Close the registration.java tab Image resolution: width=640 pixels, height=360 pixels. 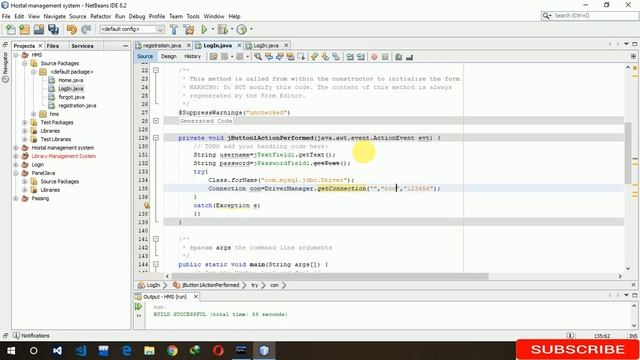189,45
